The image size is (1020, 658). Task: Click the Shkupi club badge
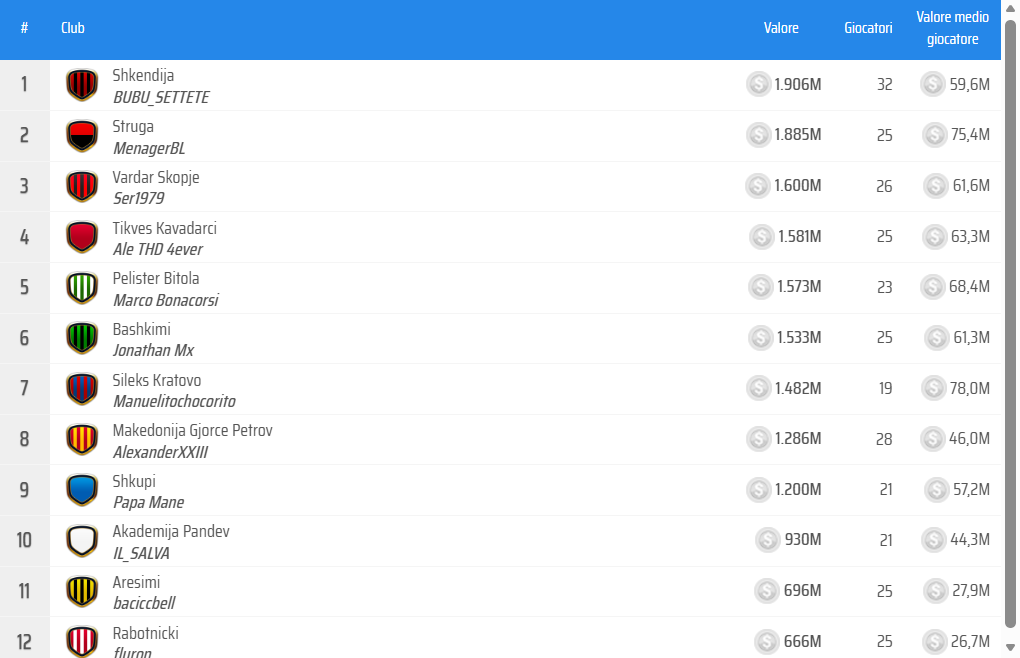click(81, 490)
